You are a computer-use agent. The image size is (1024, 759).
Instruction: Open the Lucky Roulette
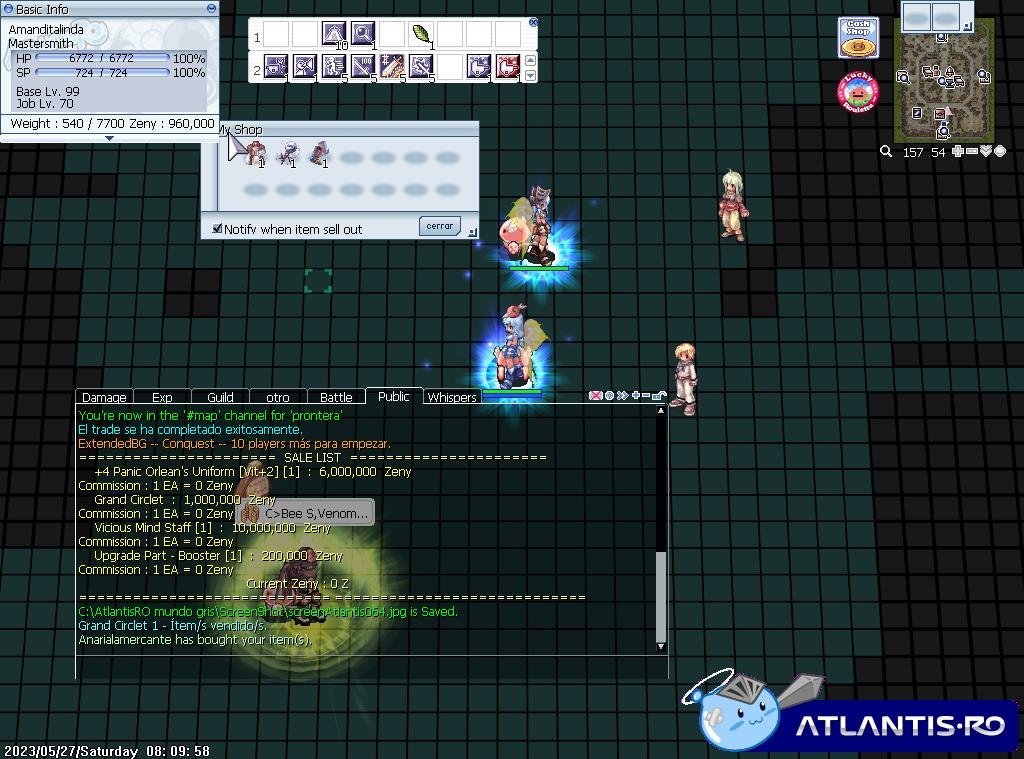point(858,92)
